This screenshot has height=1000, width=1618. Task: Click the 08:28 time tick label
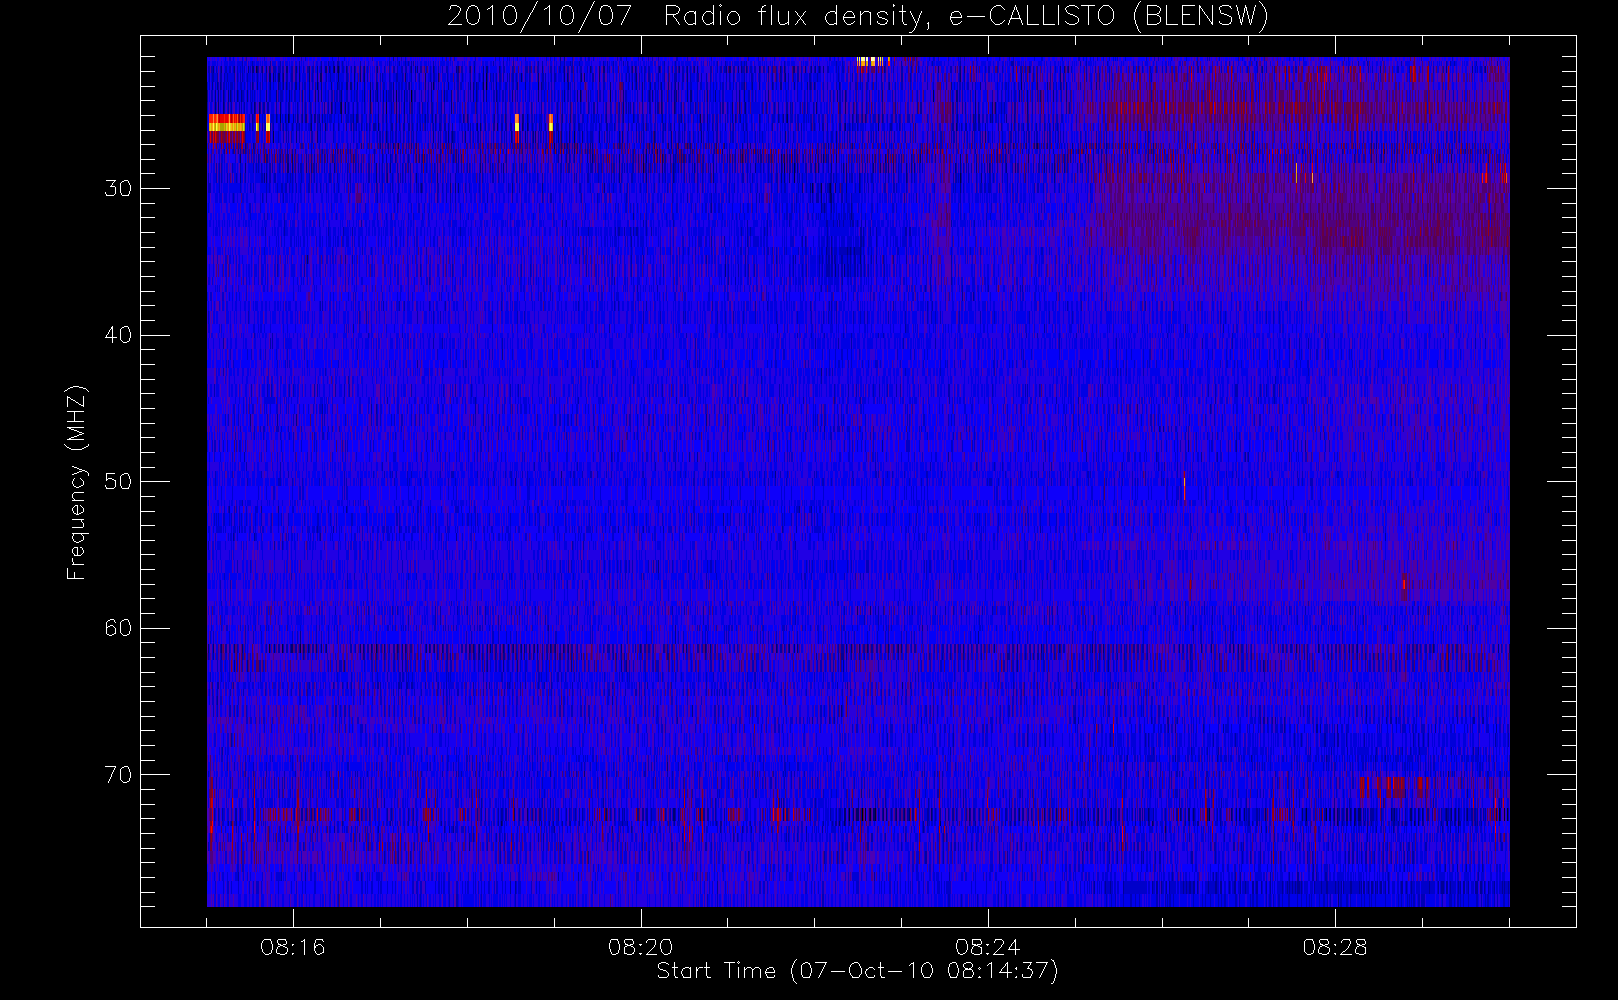click(x=1335, y=947)
